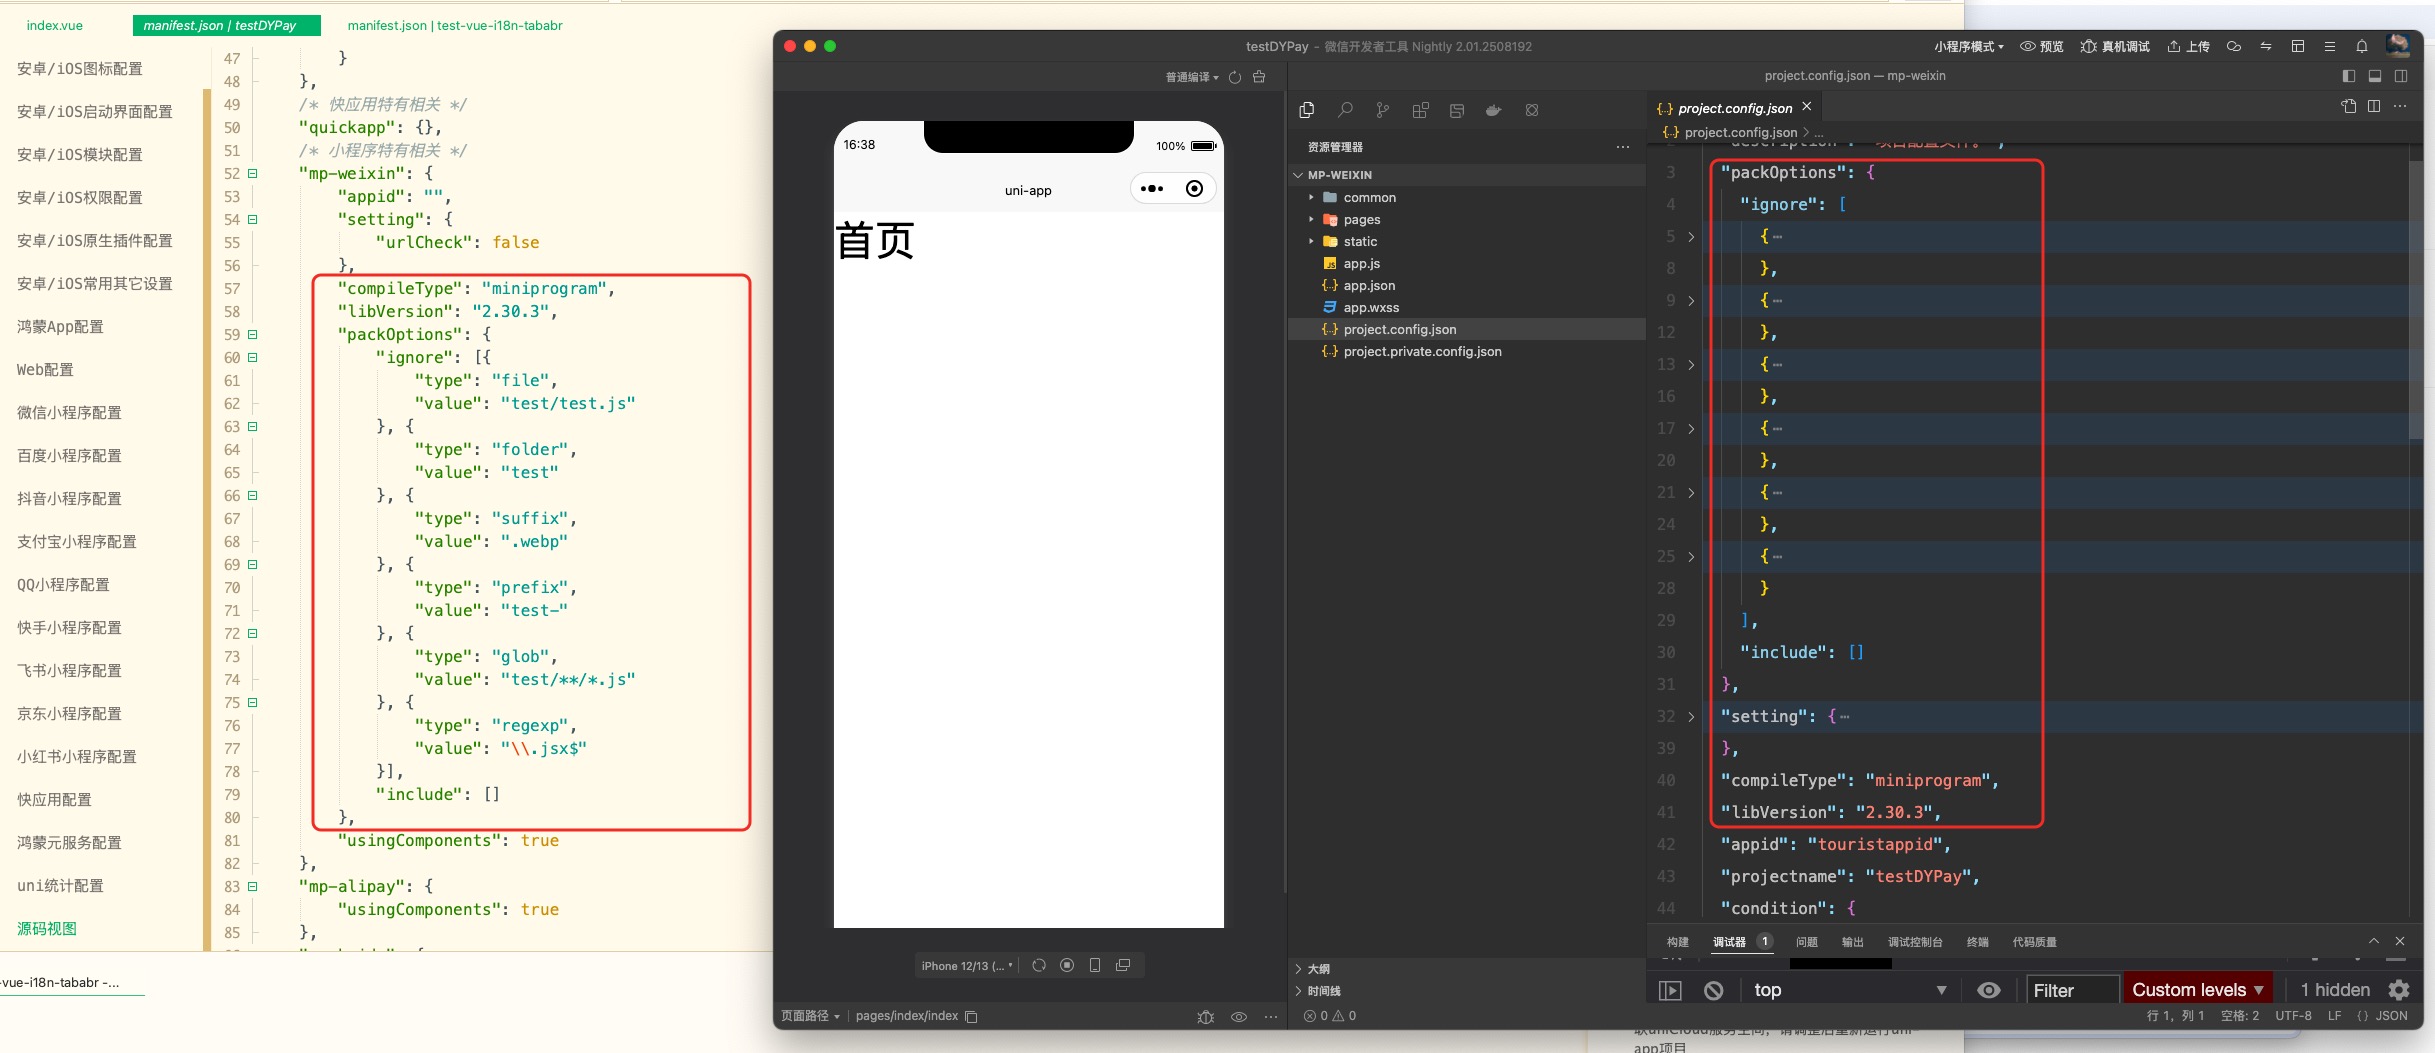Viewport: 2435px width, 1053px height.
Task: Toggle the bottom panel layout button
Action: click(2375, 76)
